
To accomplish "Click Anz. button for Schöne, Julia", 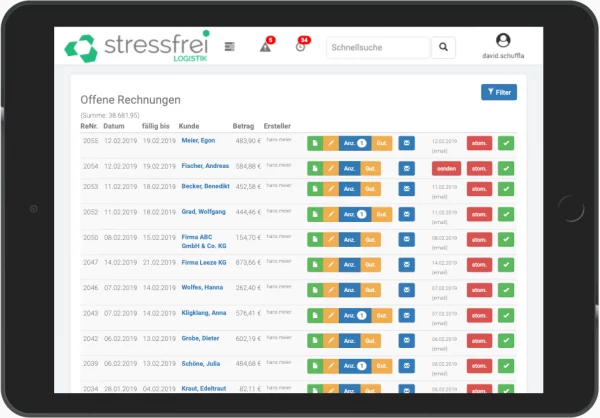I will tap(355, 366).
